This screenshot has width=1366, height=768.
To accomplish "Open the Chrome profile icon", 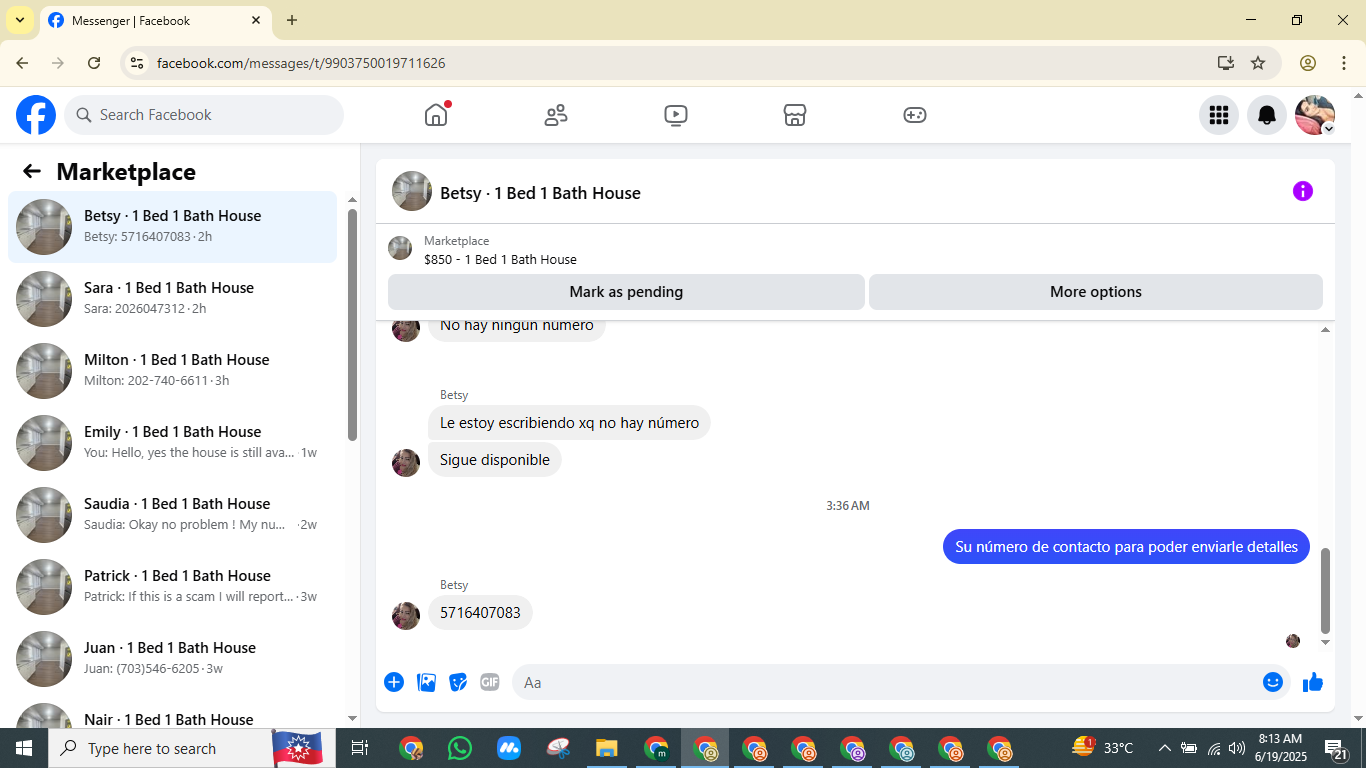I will (x=1308, y=63).
